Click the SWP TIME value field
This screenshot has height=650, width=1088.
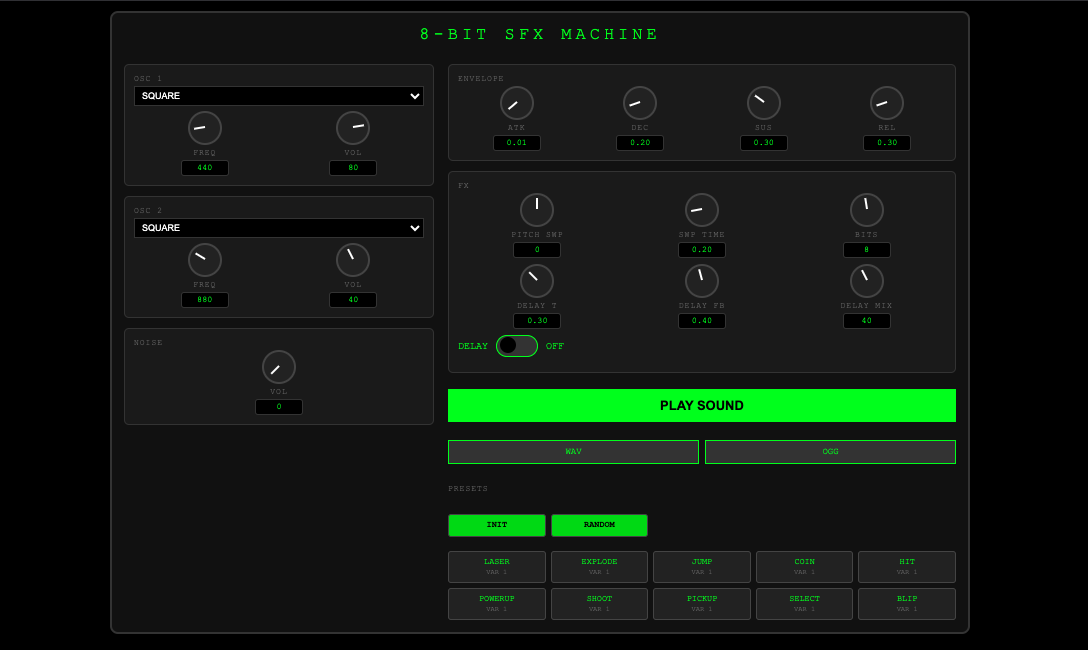[x=702, y=250]
